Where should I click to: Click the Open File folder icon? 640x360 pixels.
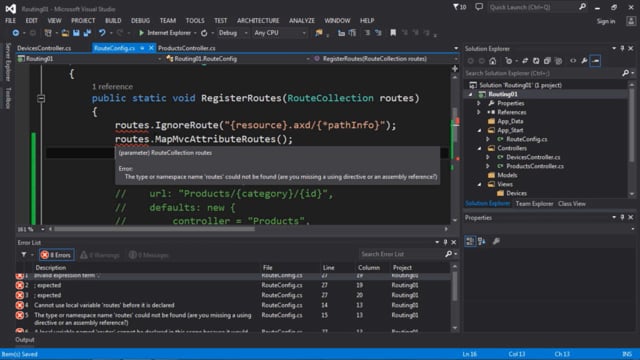tap(65, 33)
